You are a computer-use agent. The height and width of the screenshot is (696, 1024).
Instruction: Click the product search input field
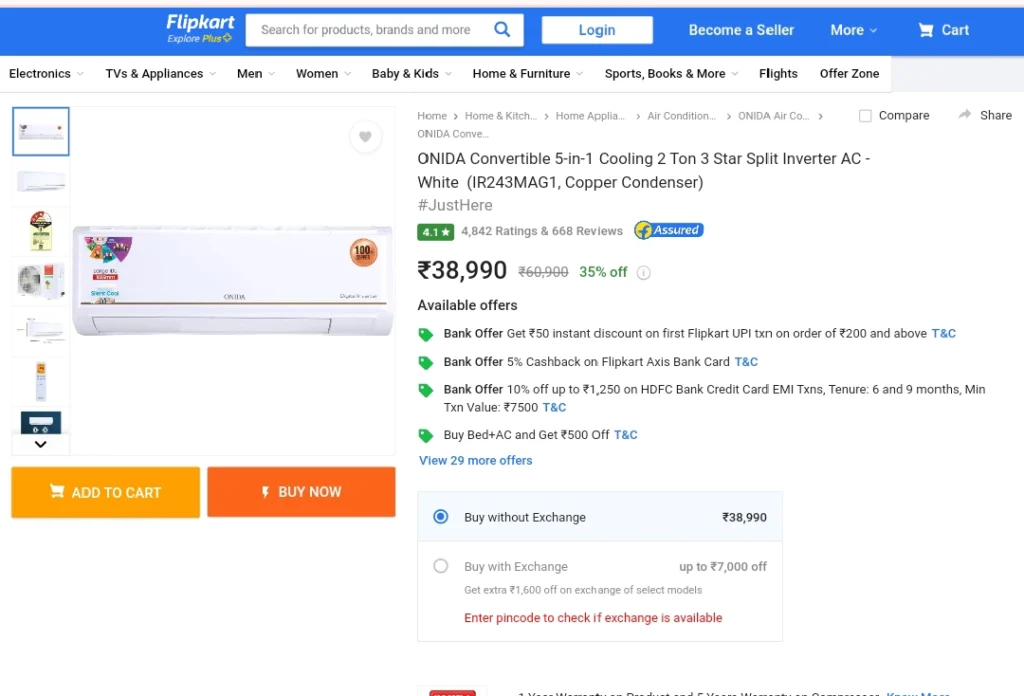point(370,29)
